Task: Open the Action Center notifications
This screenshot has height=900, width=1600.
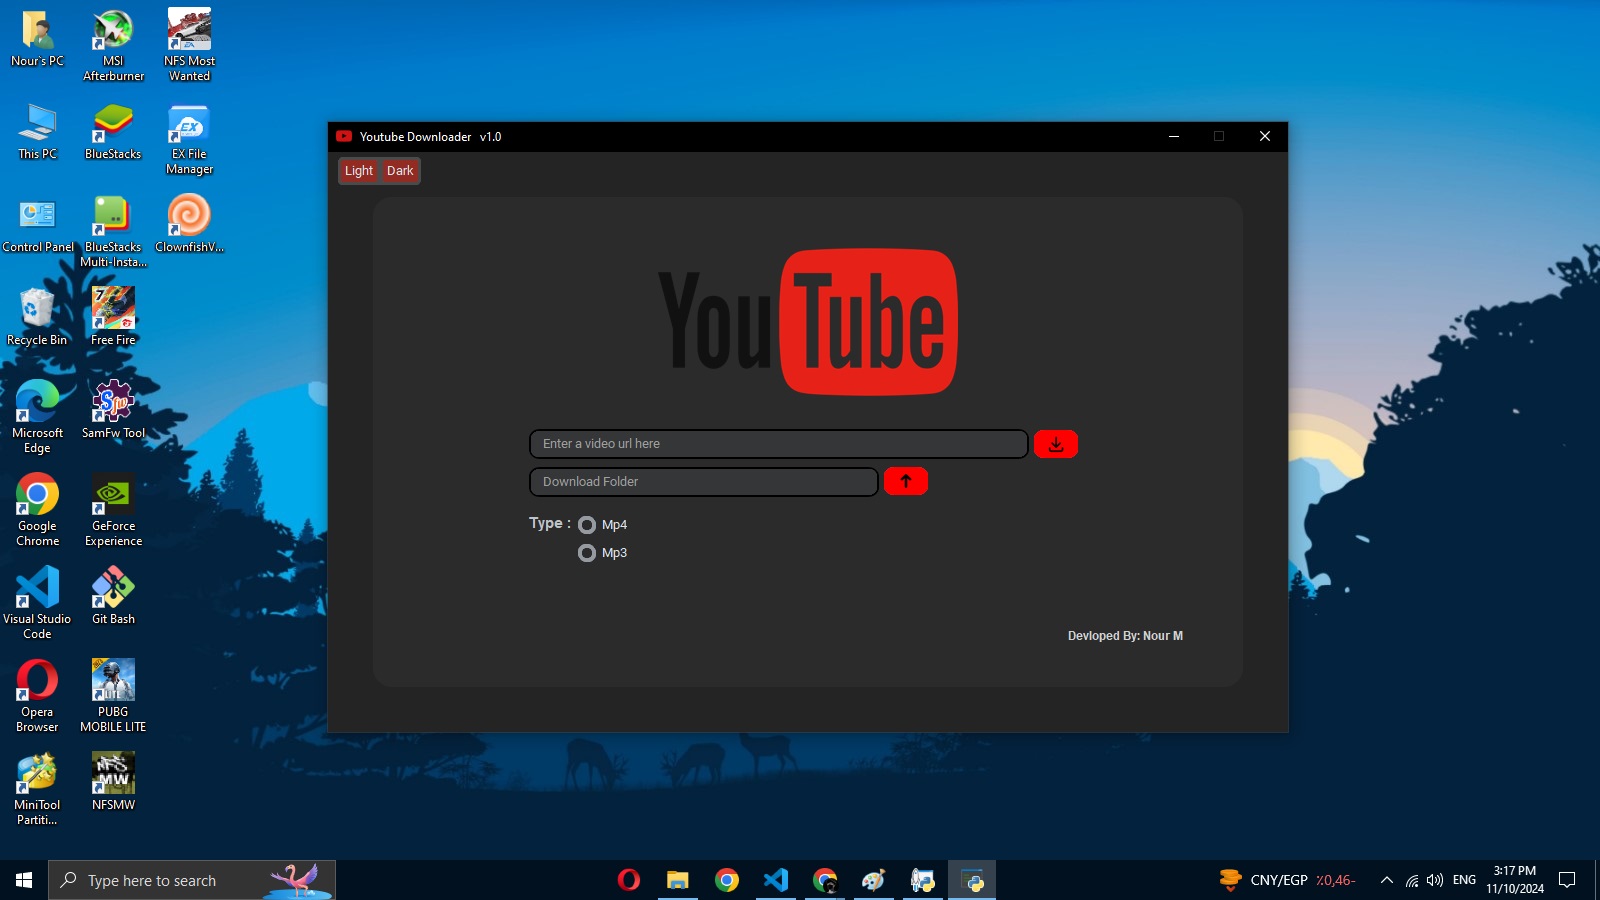Action: pyautogui.click(x=1567, y=880)
